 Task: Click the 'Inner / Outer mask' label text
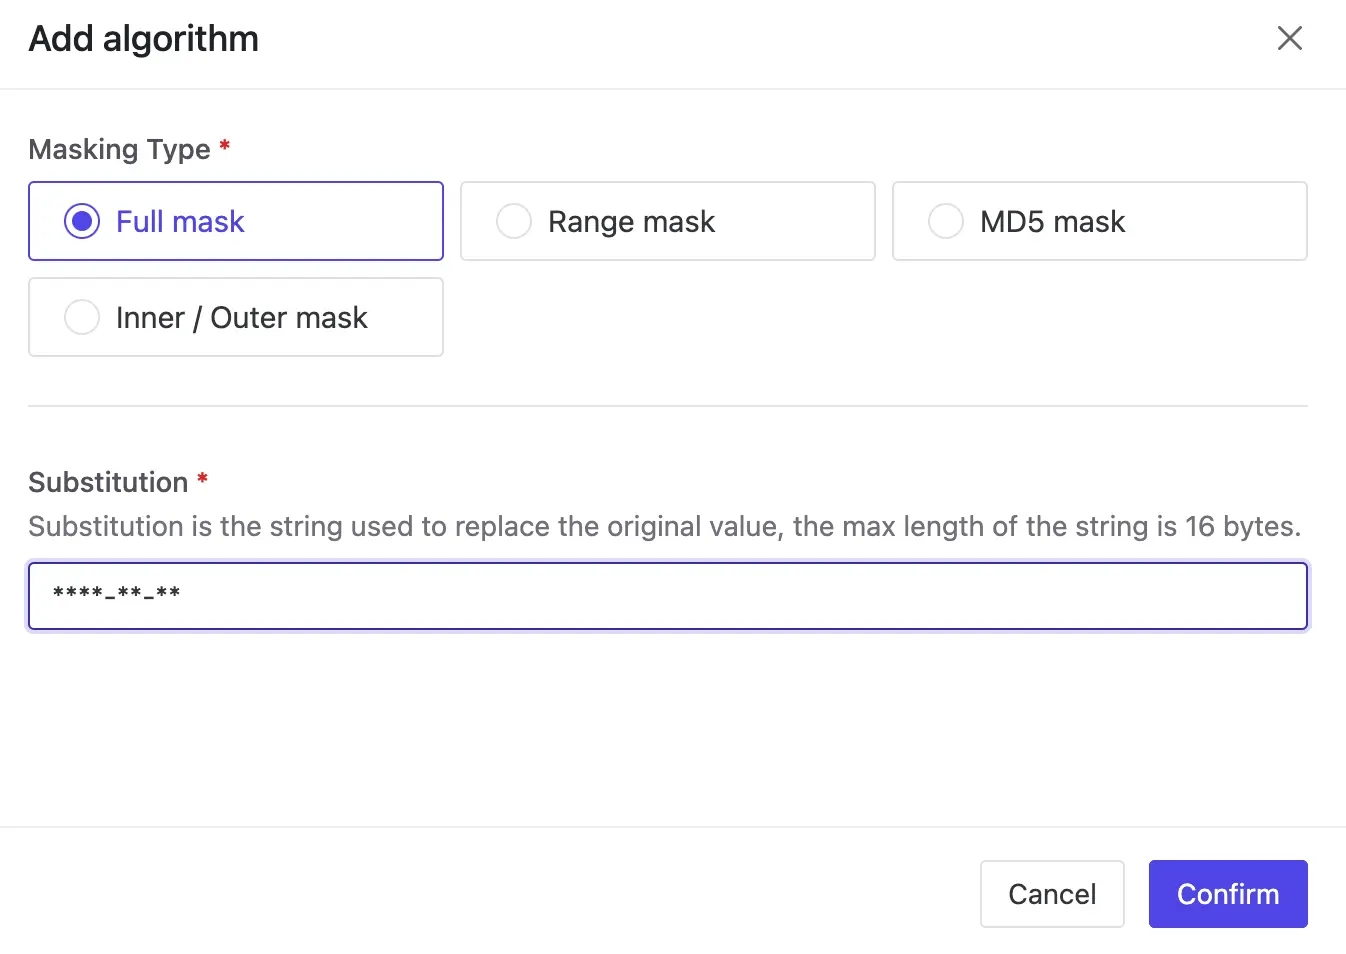242,317
